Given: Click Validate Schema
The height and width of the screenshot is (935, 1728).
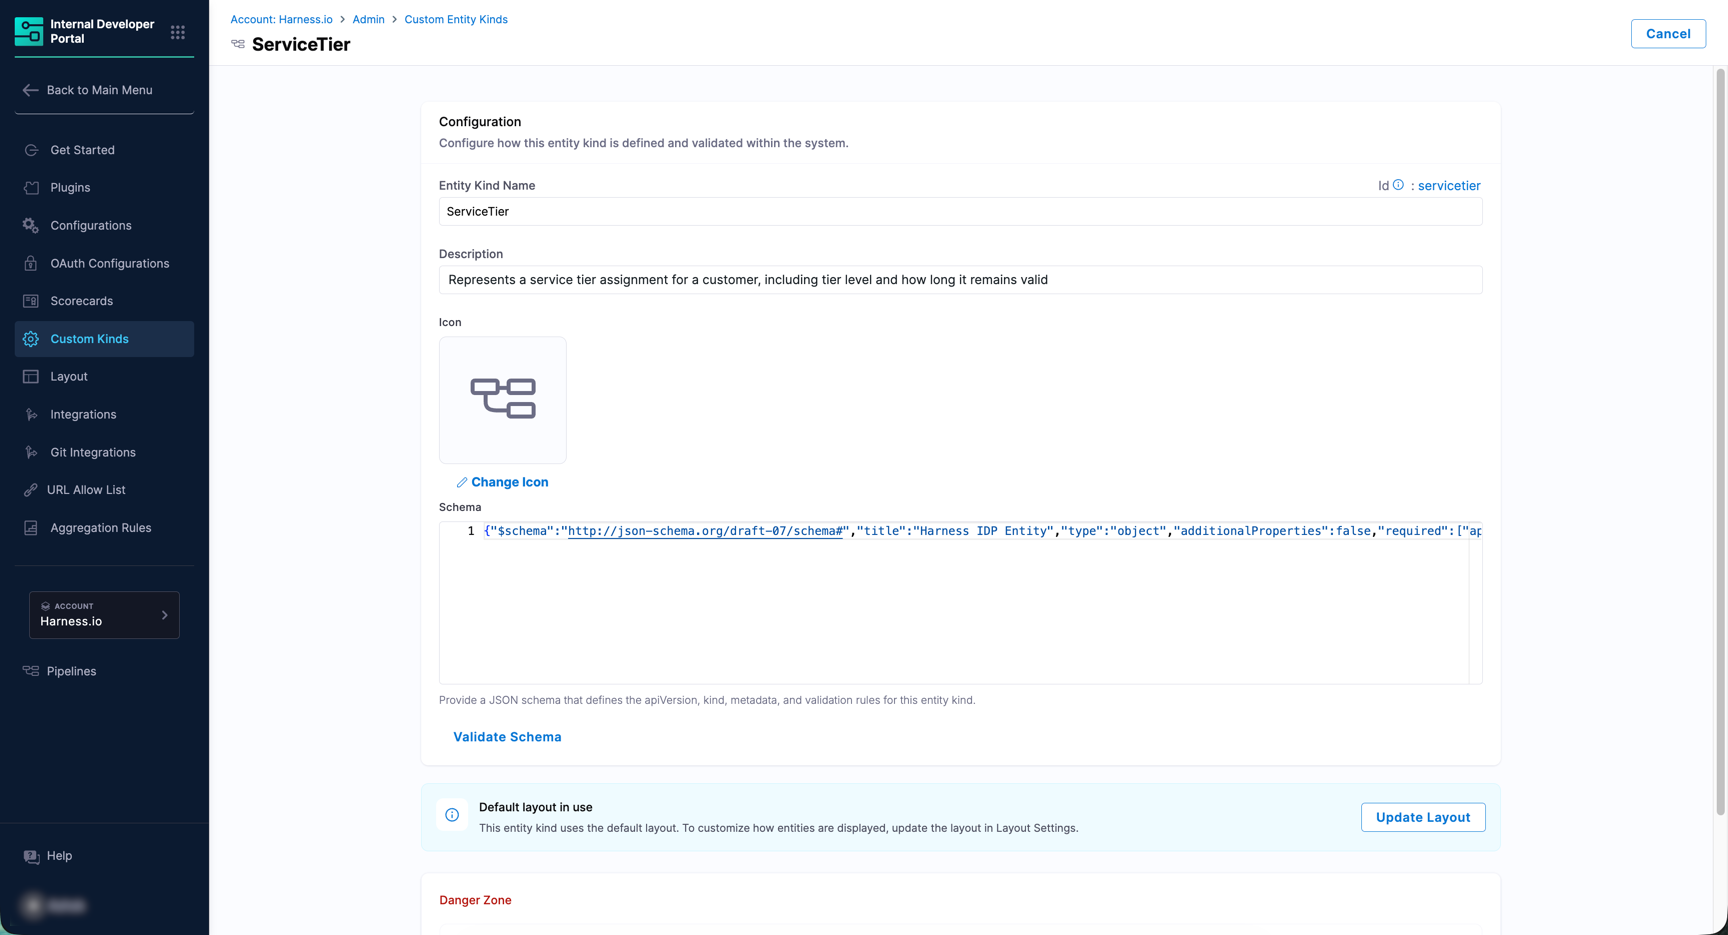Looking at the screenshot, I should click(x=507, y=737).
